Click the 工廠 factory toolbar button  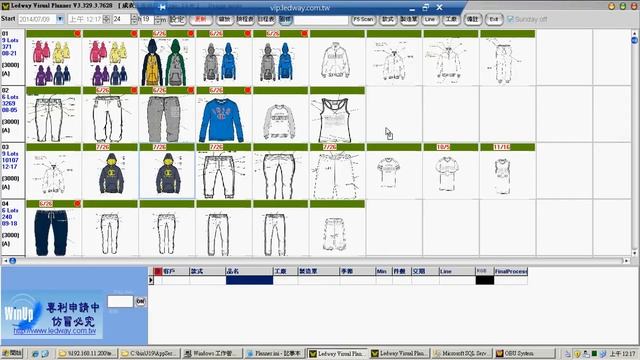click(x=451, y=19)
